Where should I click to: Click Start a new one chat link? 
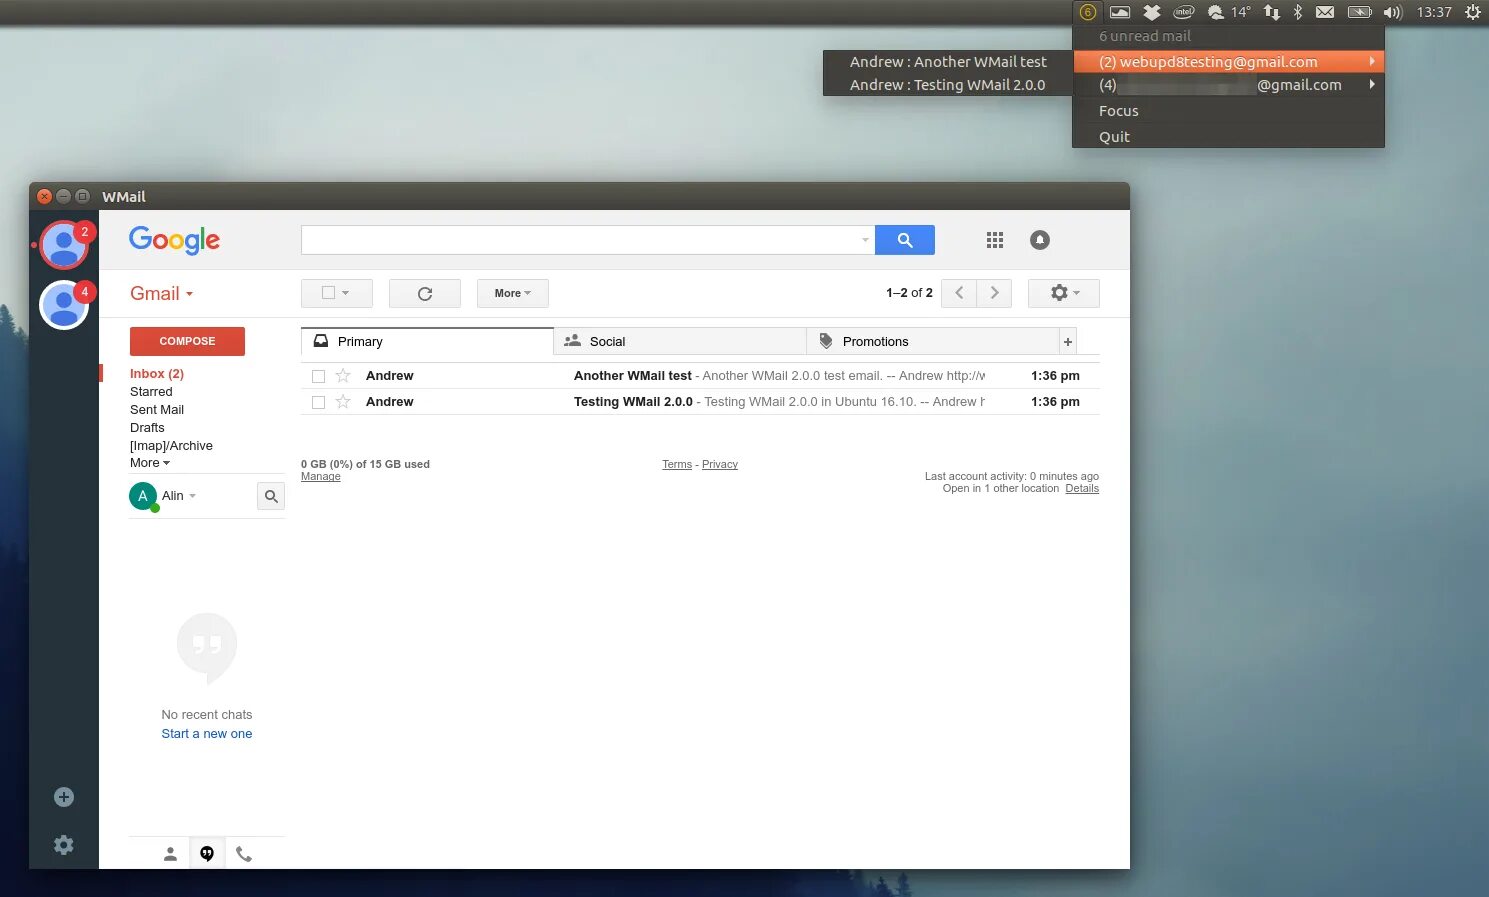207,734
